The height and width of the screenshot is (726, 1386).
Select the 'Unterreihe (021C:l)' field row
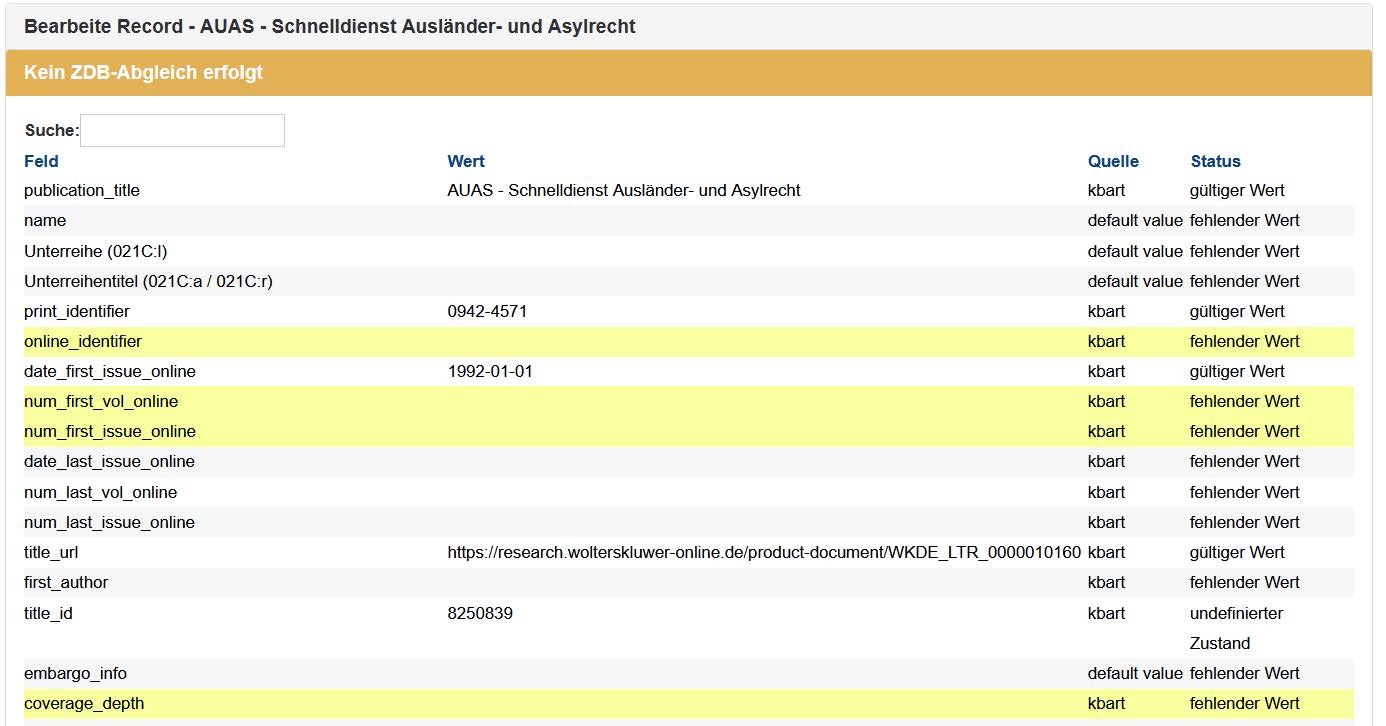[x=88, y=251]
